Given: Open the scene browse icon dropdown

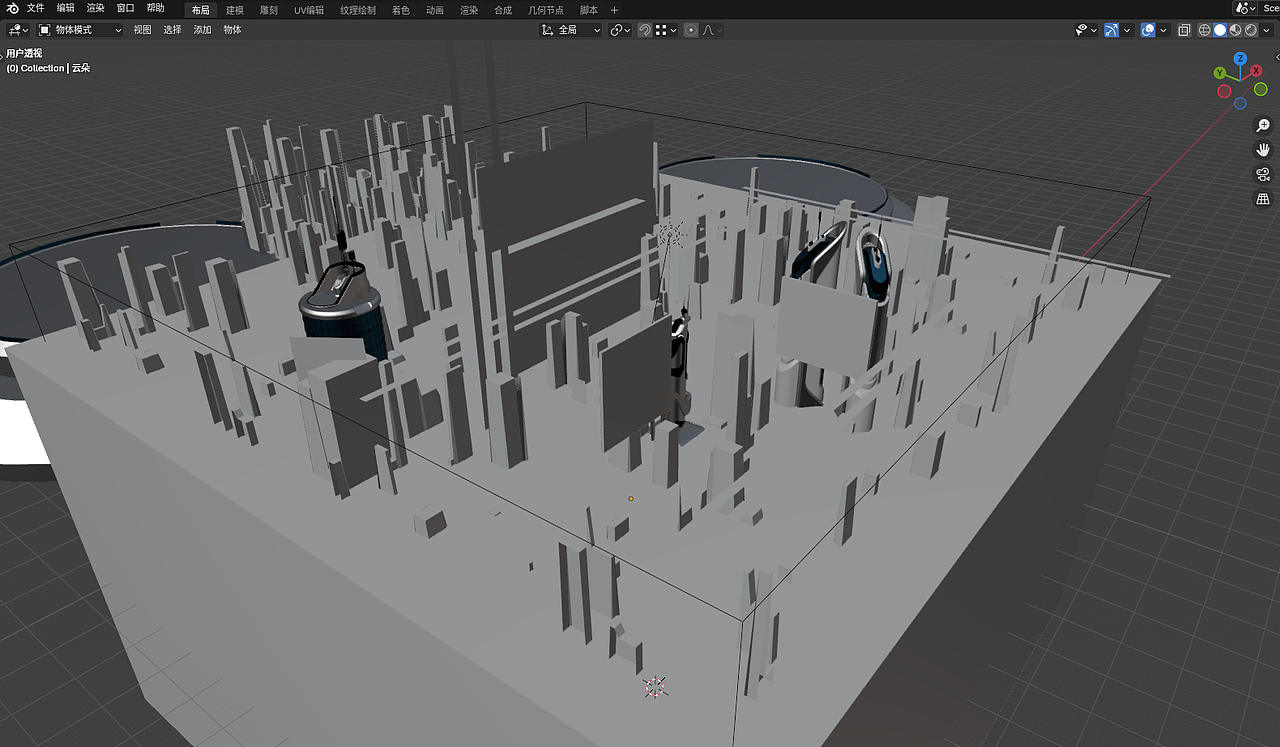Looking at the screenshot, I should click(1246, 8).
